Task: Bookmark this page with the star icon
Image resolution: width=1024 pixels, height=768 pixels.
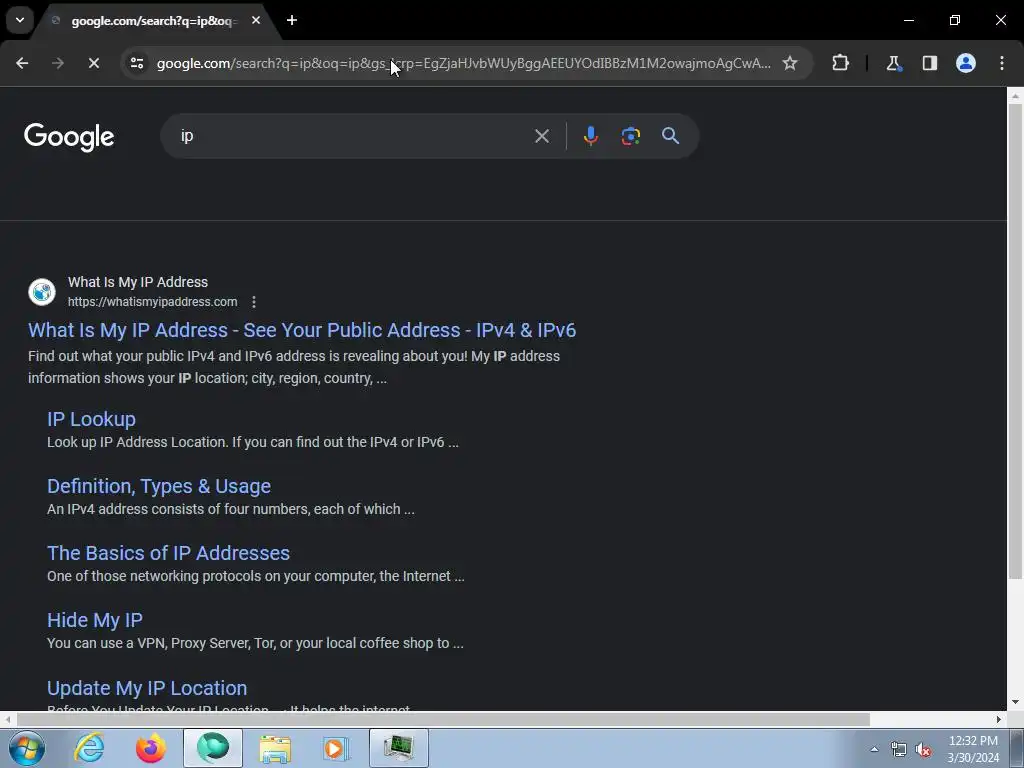Action: pos(790,63)
